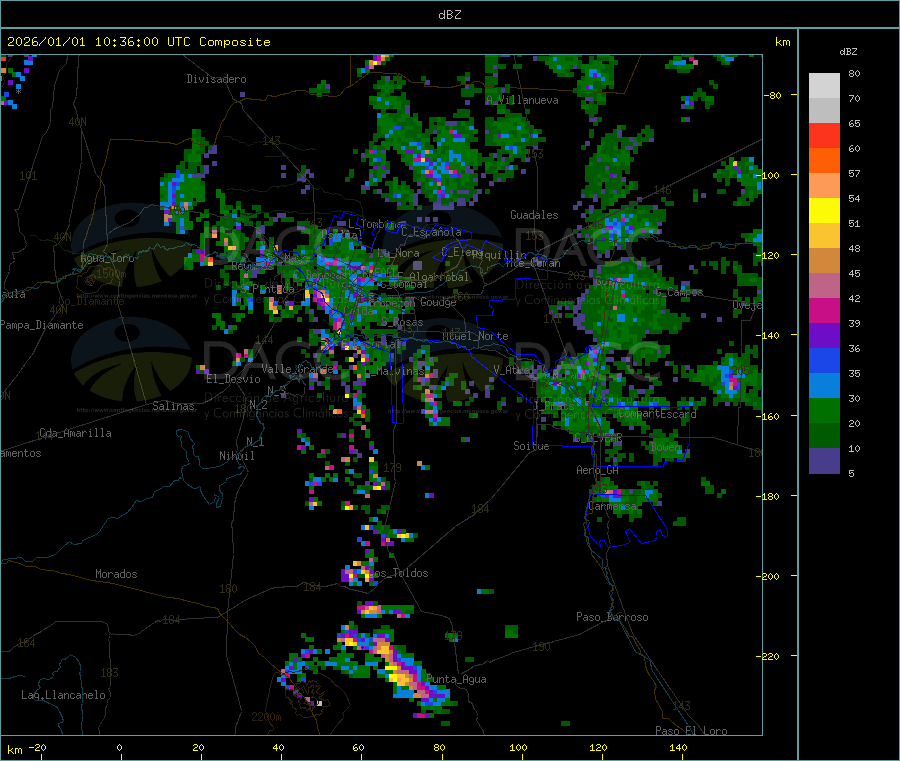
Task: Click the '45' value on color legend
Action: (854, 273)
